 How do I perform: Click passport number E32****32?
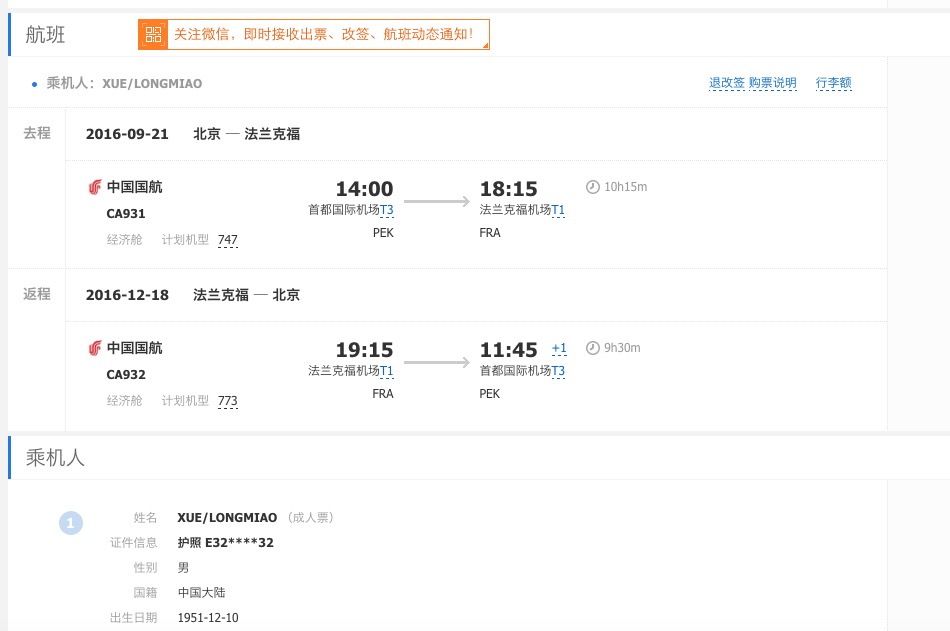[x=239, y=543]
